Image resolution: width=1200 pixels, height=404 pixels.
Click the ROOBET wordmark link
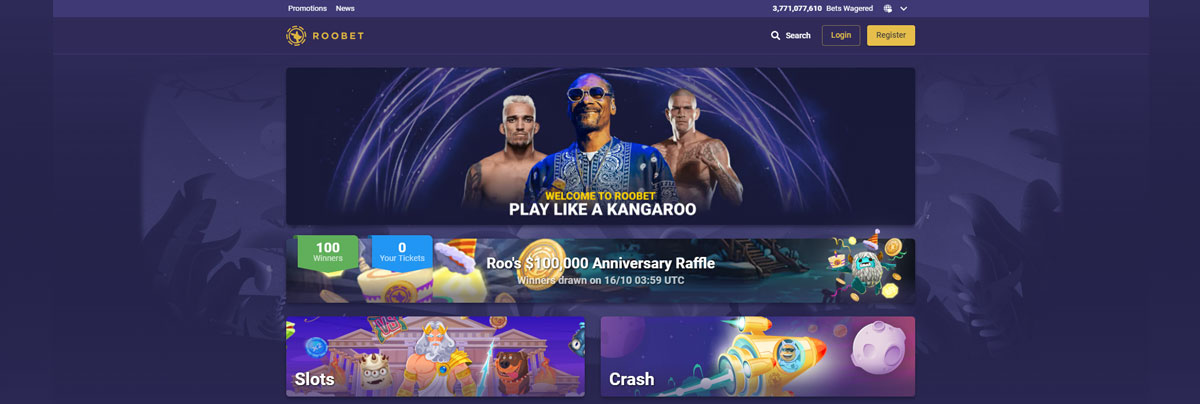tap(335, 35)
